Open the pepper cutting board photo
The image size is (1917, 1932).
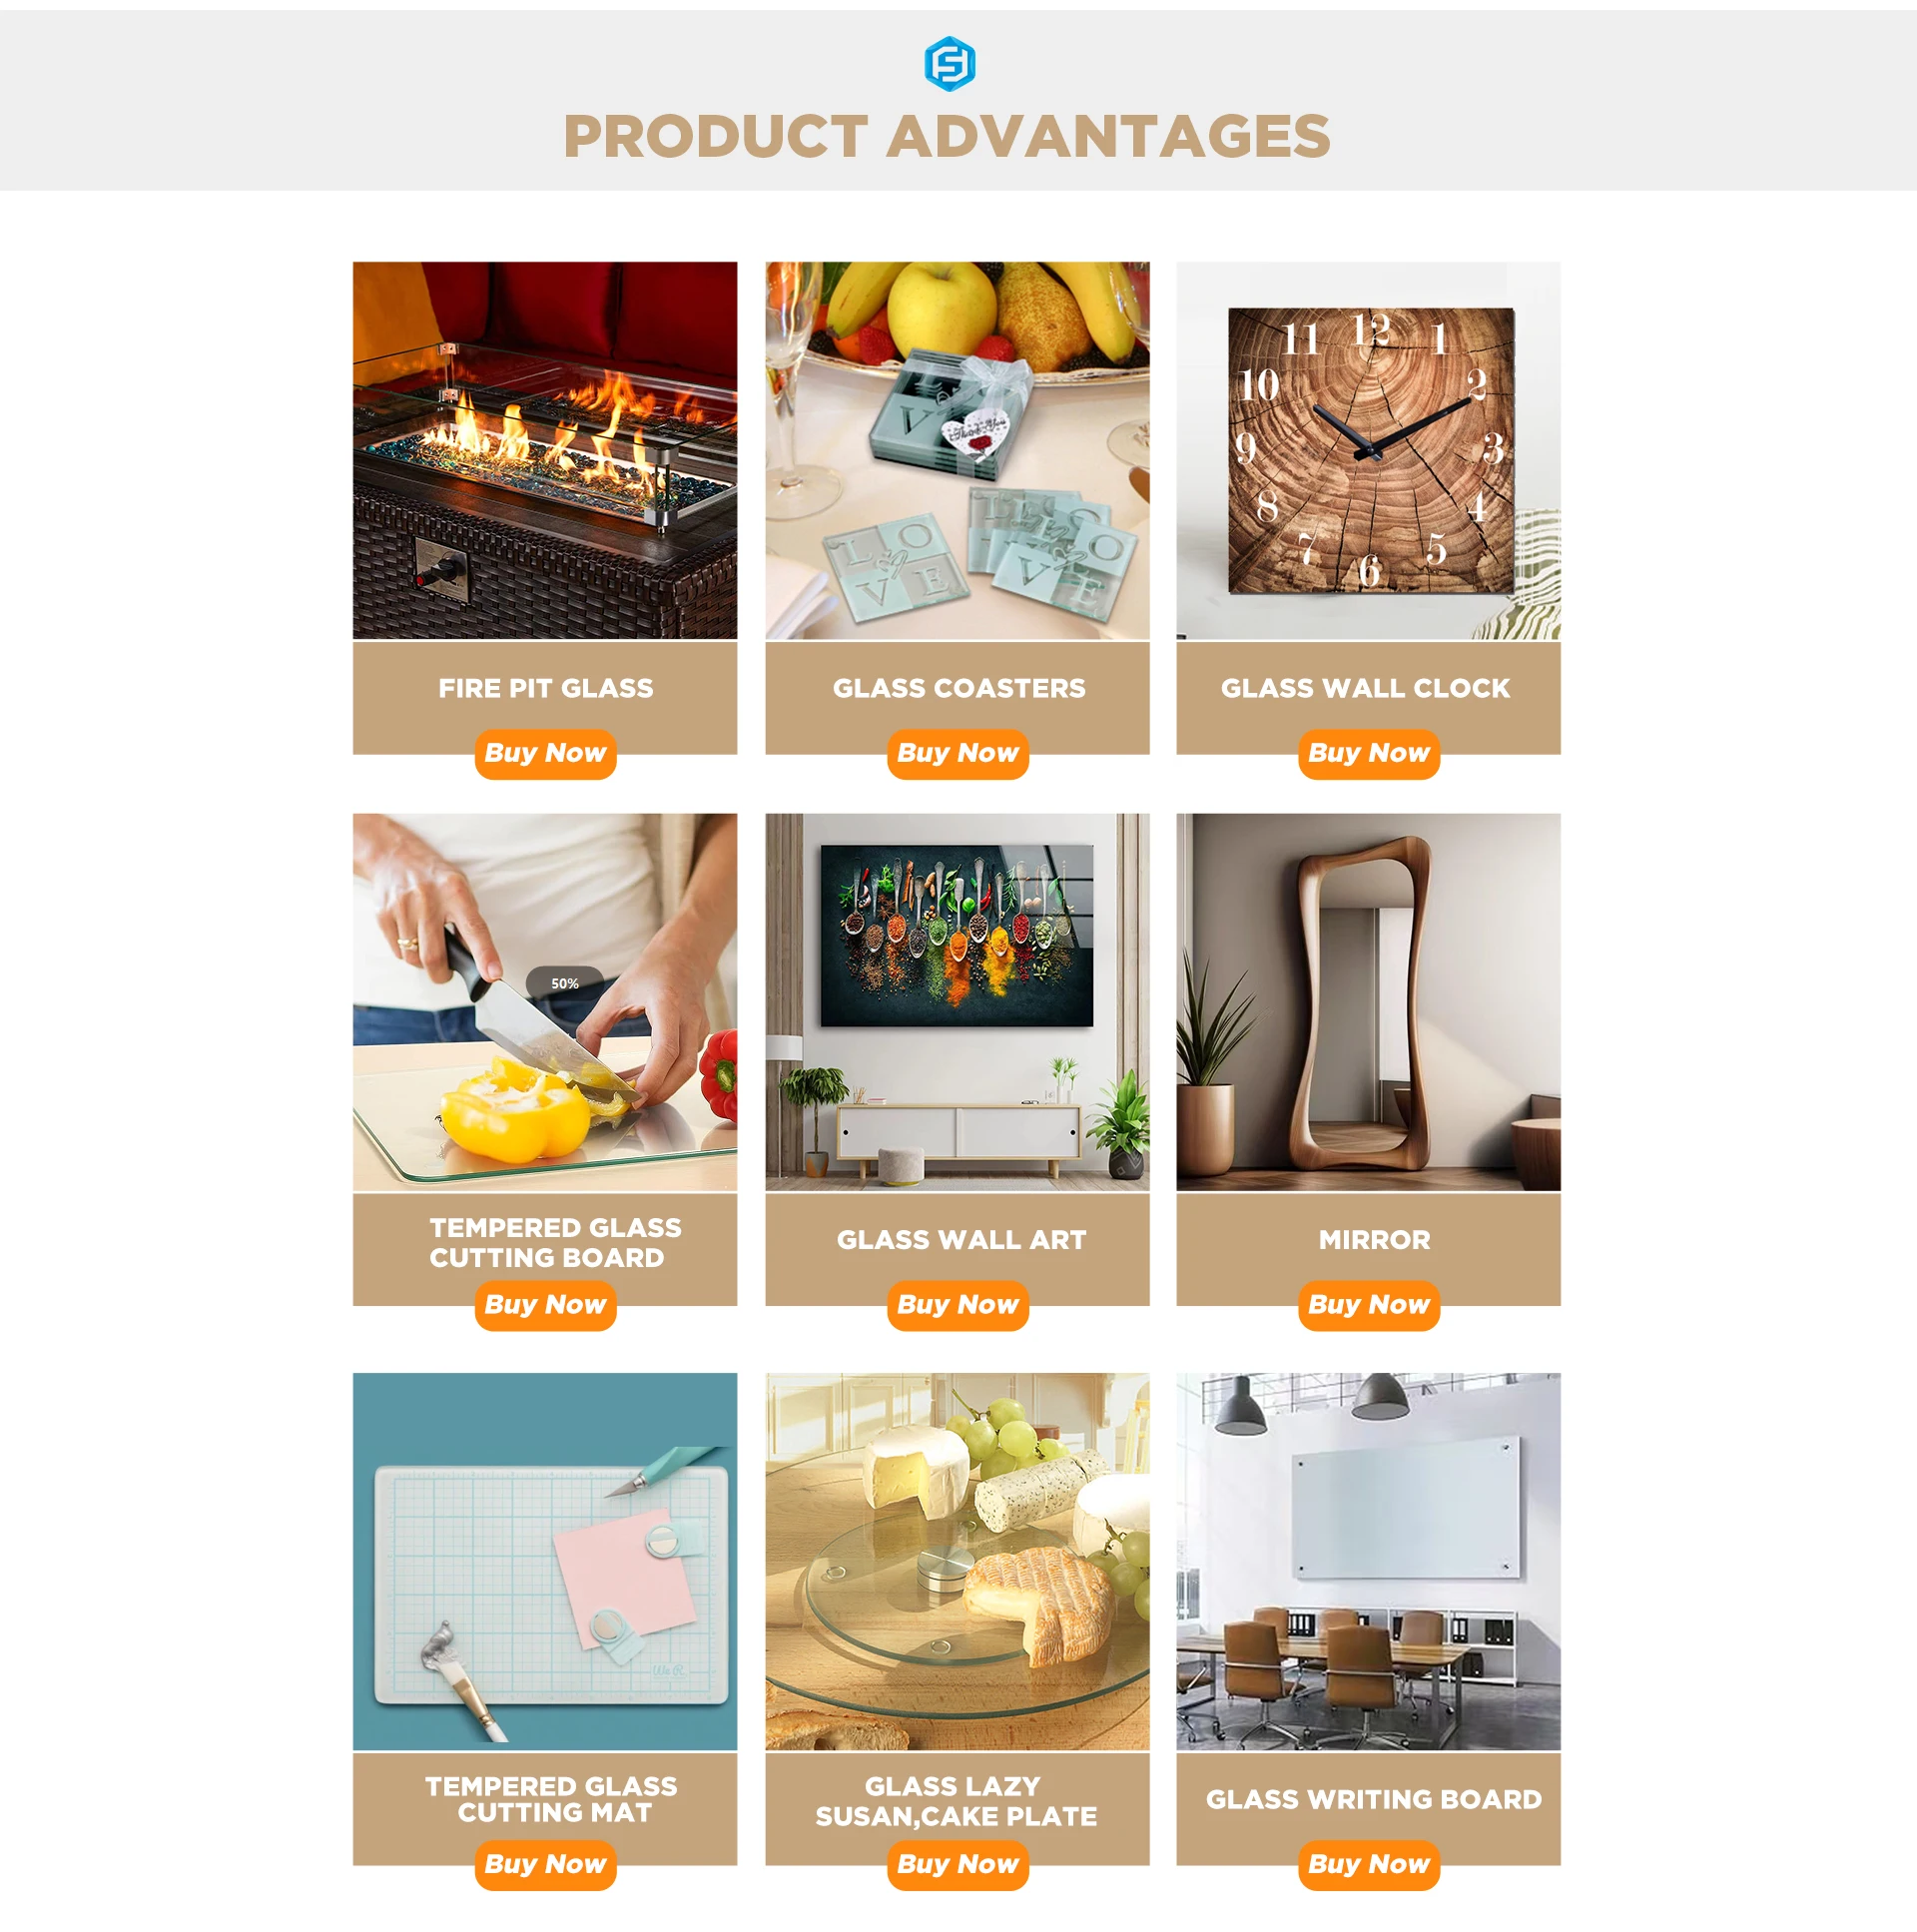(x=545, y=1002)
